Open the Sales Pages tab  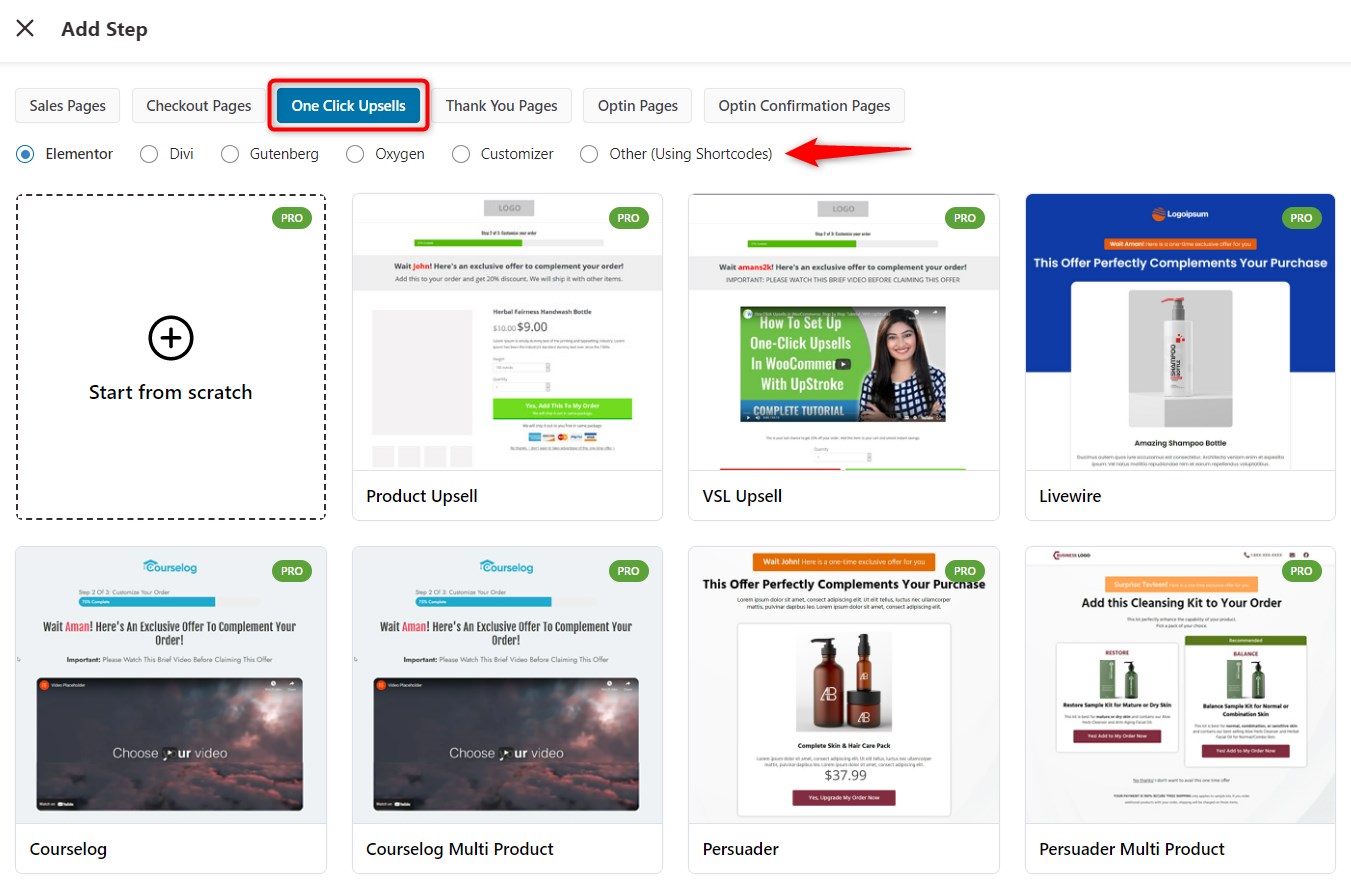point(67,105)
